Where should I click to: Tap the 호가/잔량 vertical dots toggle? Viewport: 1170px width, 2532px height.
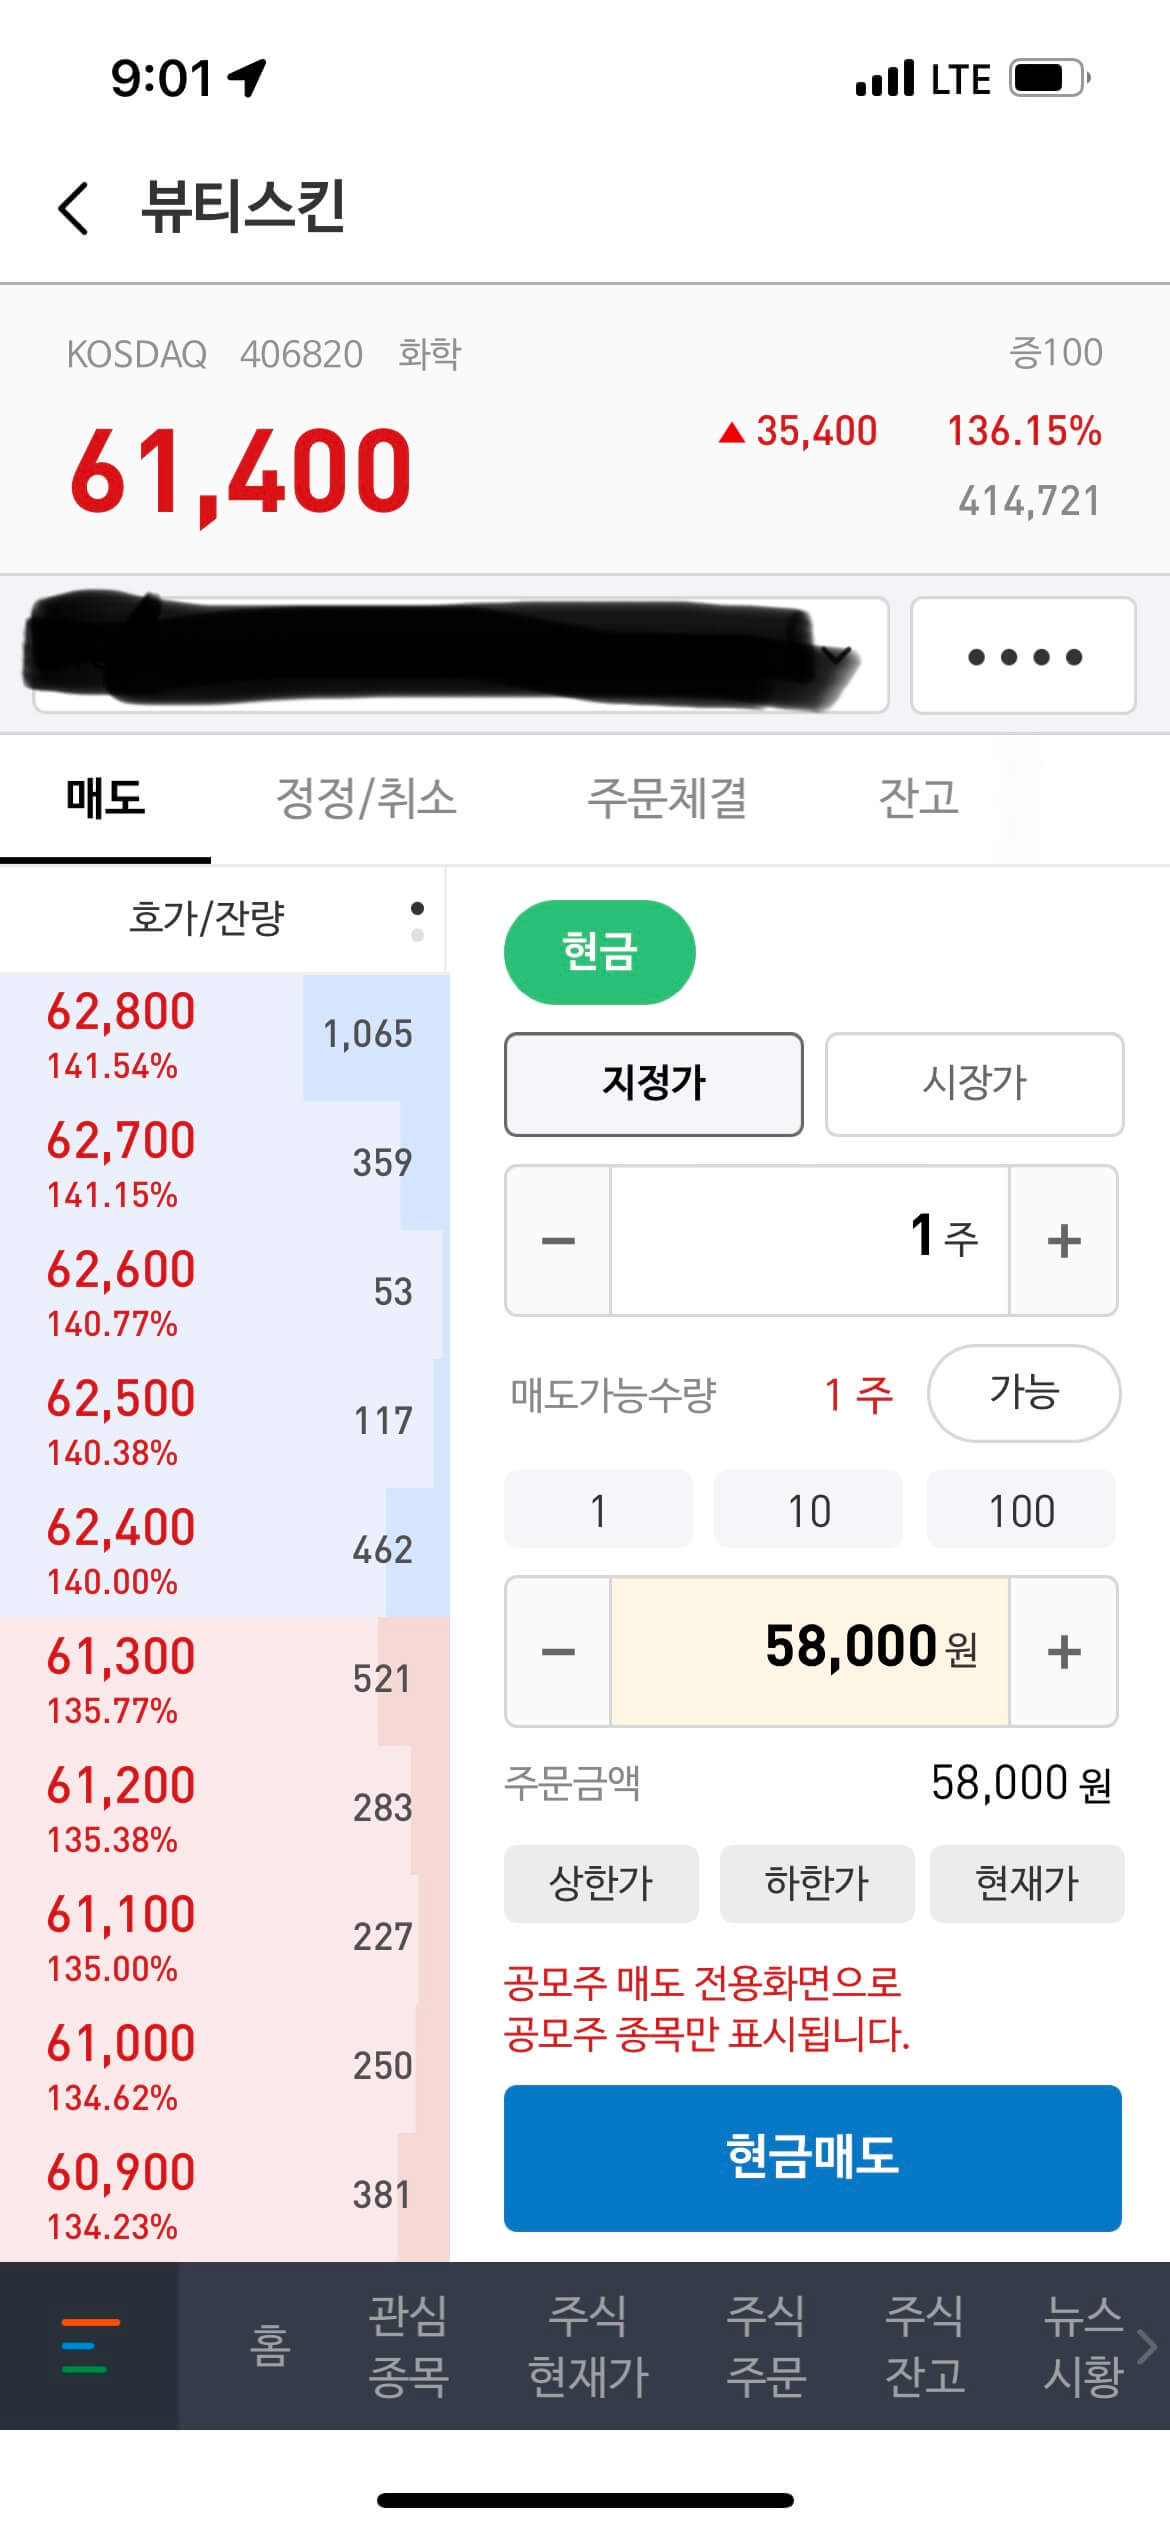[417, 921]
